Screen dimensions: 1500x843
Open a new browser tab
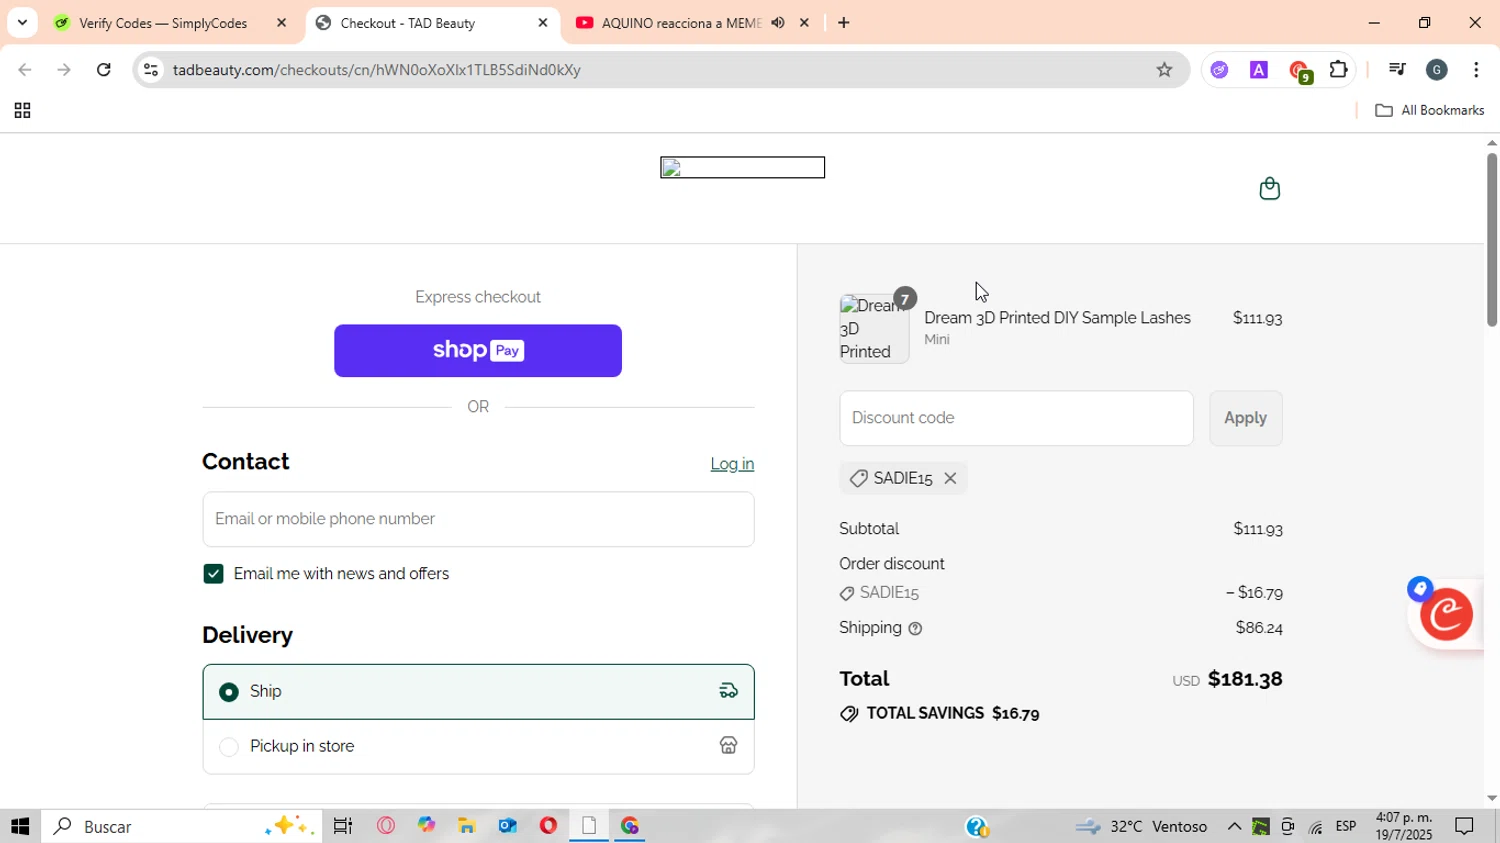click(844, 23)
